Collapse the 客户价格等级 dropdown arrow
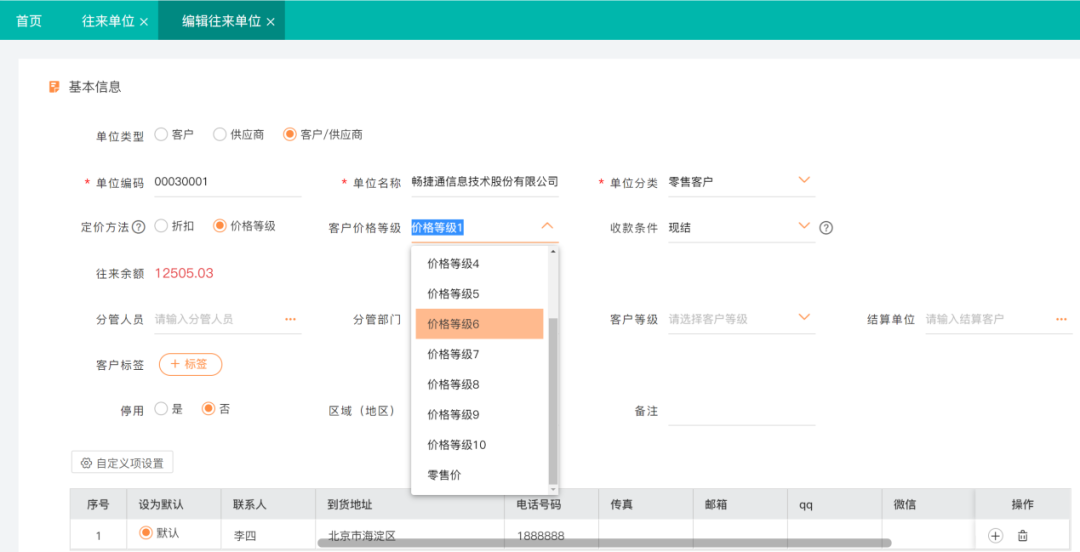This screenshot has width=1080, height=552. coord(547,226)
